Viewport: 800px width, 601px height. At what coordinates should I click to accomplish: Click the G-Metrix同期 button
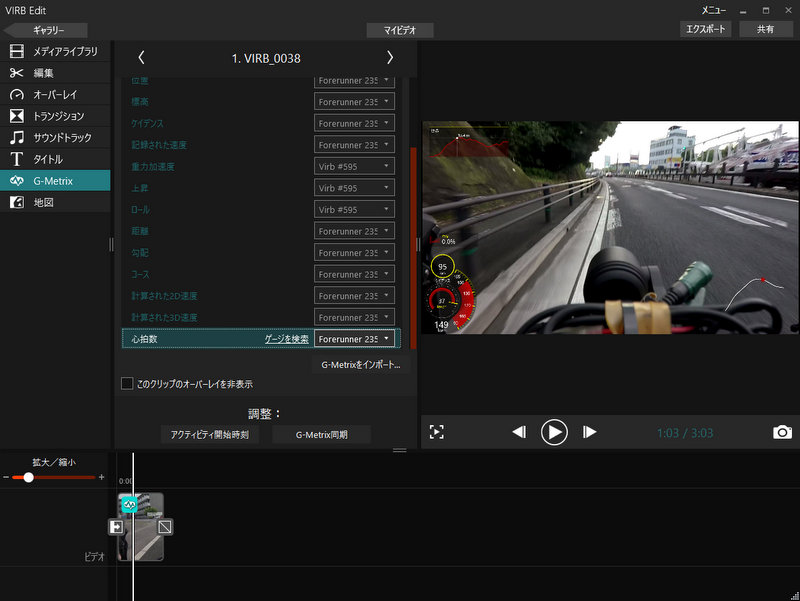click(x=321, y=435)
